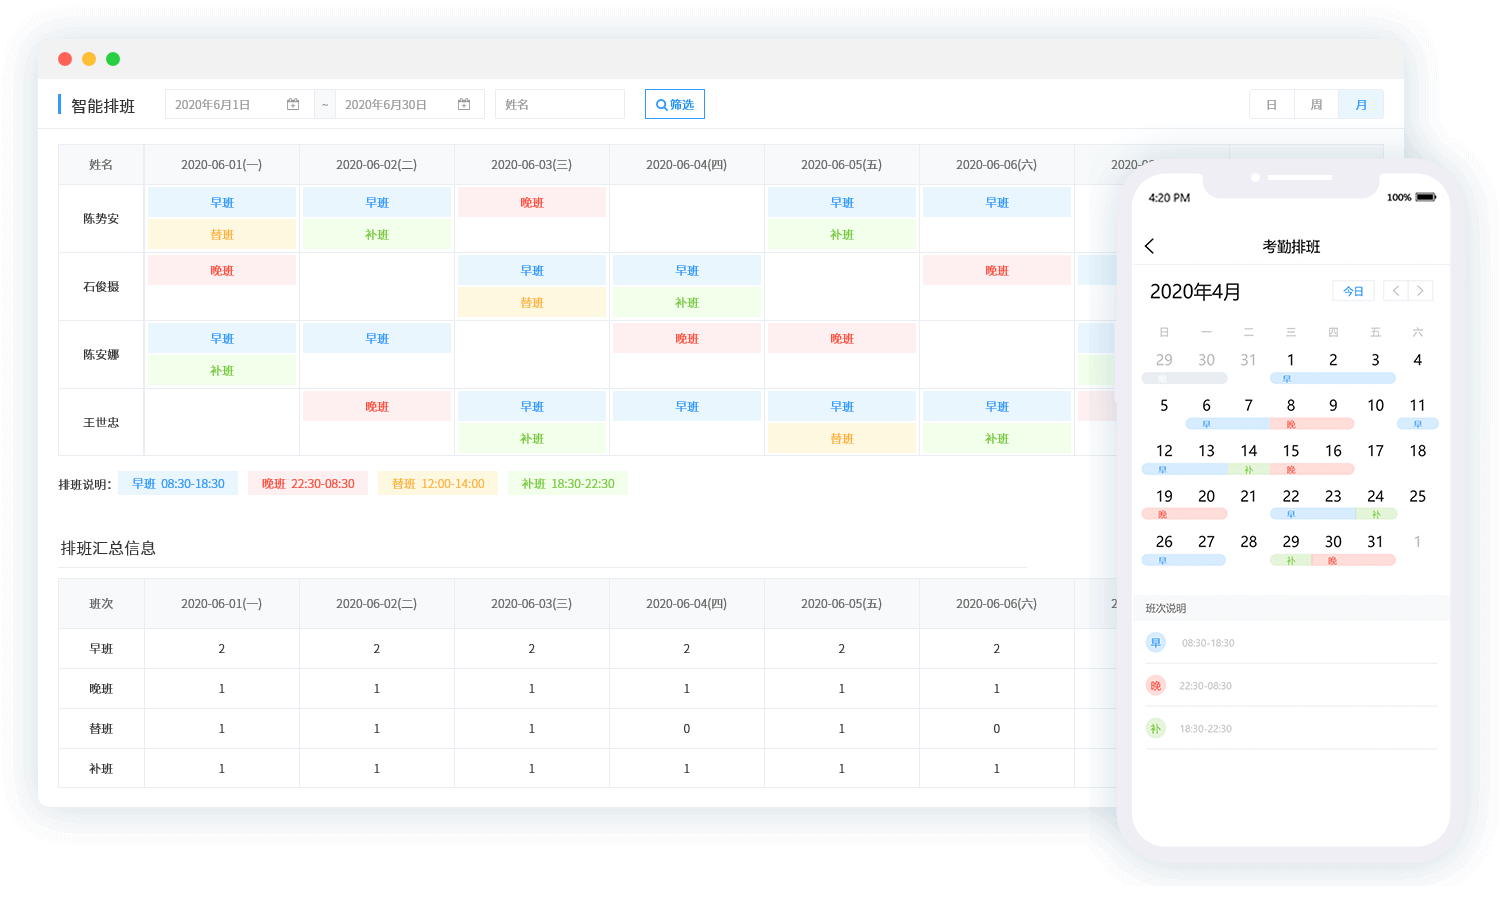Open the 2020年6月1日 start date picker
Screen dimensions: 1500x900
tap(240, 104)
